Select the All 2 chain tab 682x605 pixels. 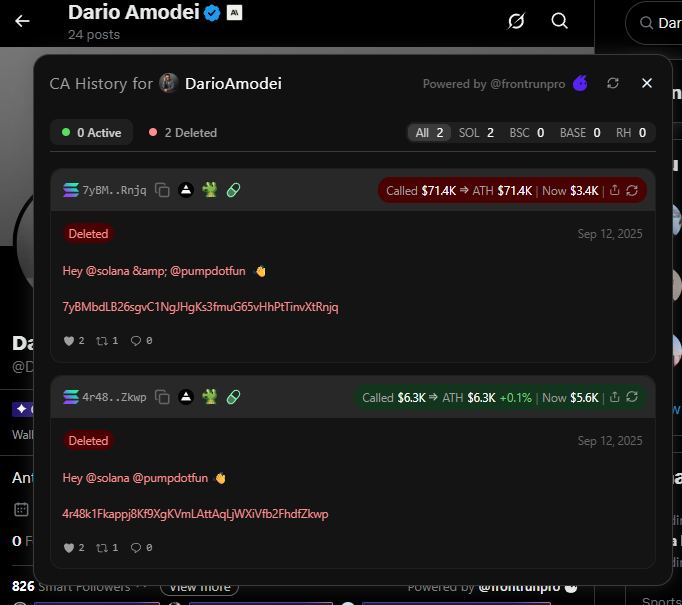pyautogui.click(x=429, y=133)
